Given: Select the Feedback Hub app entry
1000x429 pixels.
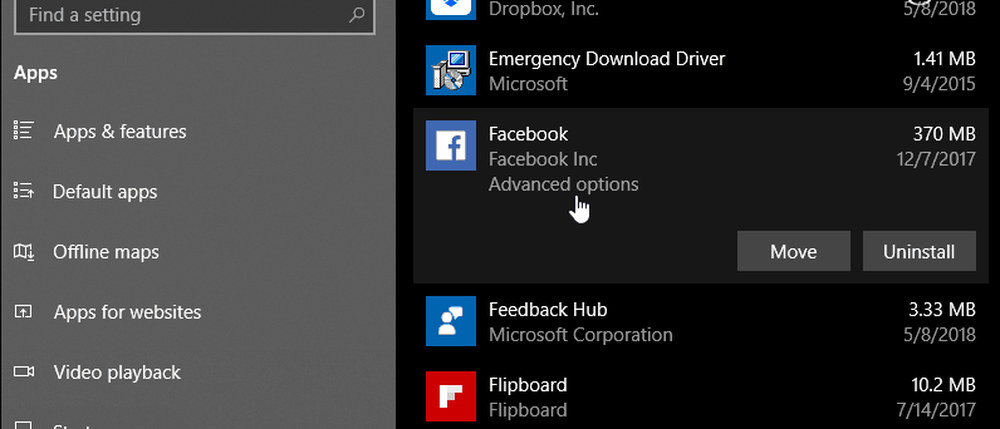Looking at the screenshot, I should click(x=700, y=321).
